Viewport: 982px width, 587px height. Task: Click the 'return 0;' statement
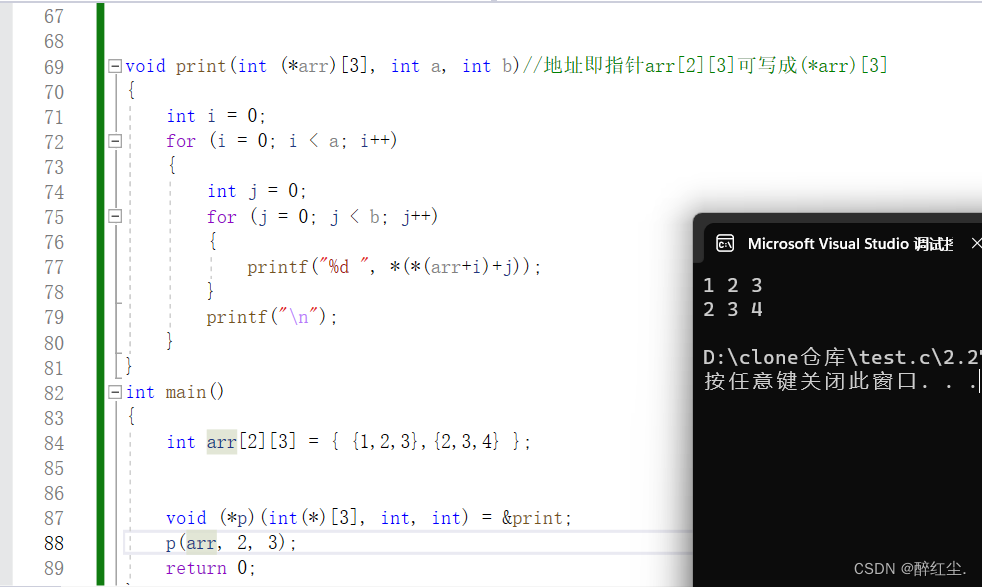coord(210,568)
